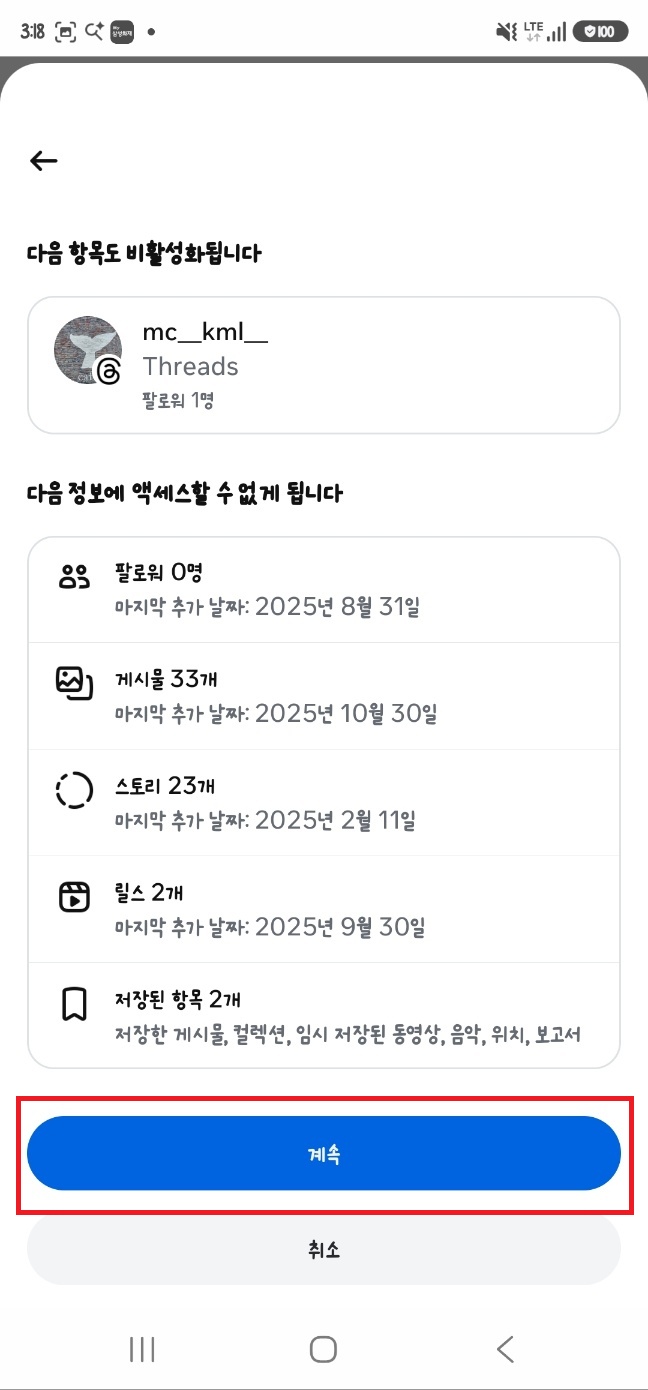The image size is (648, 1390).
Task: Tap the blue 계속 button
Action: [324, 1153]
